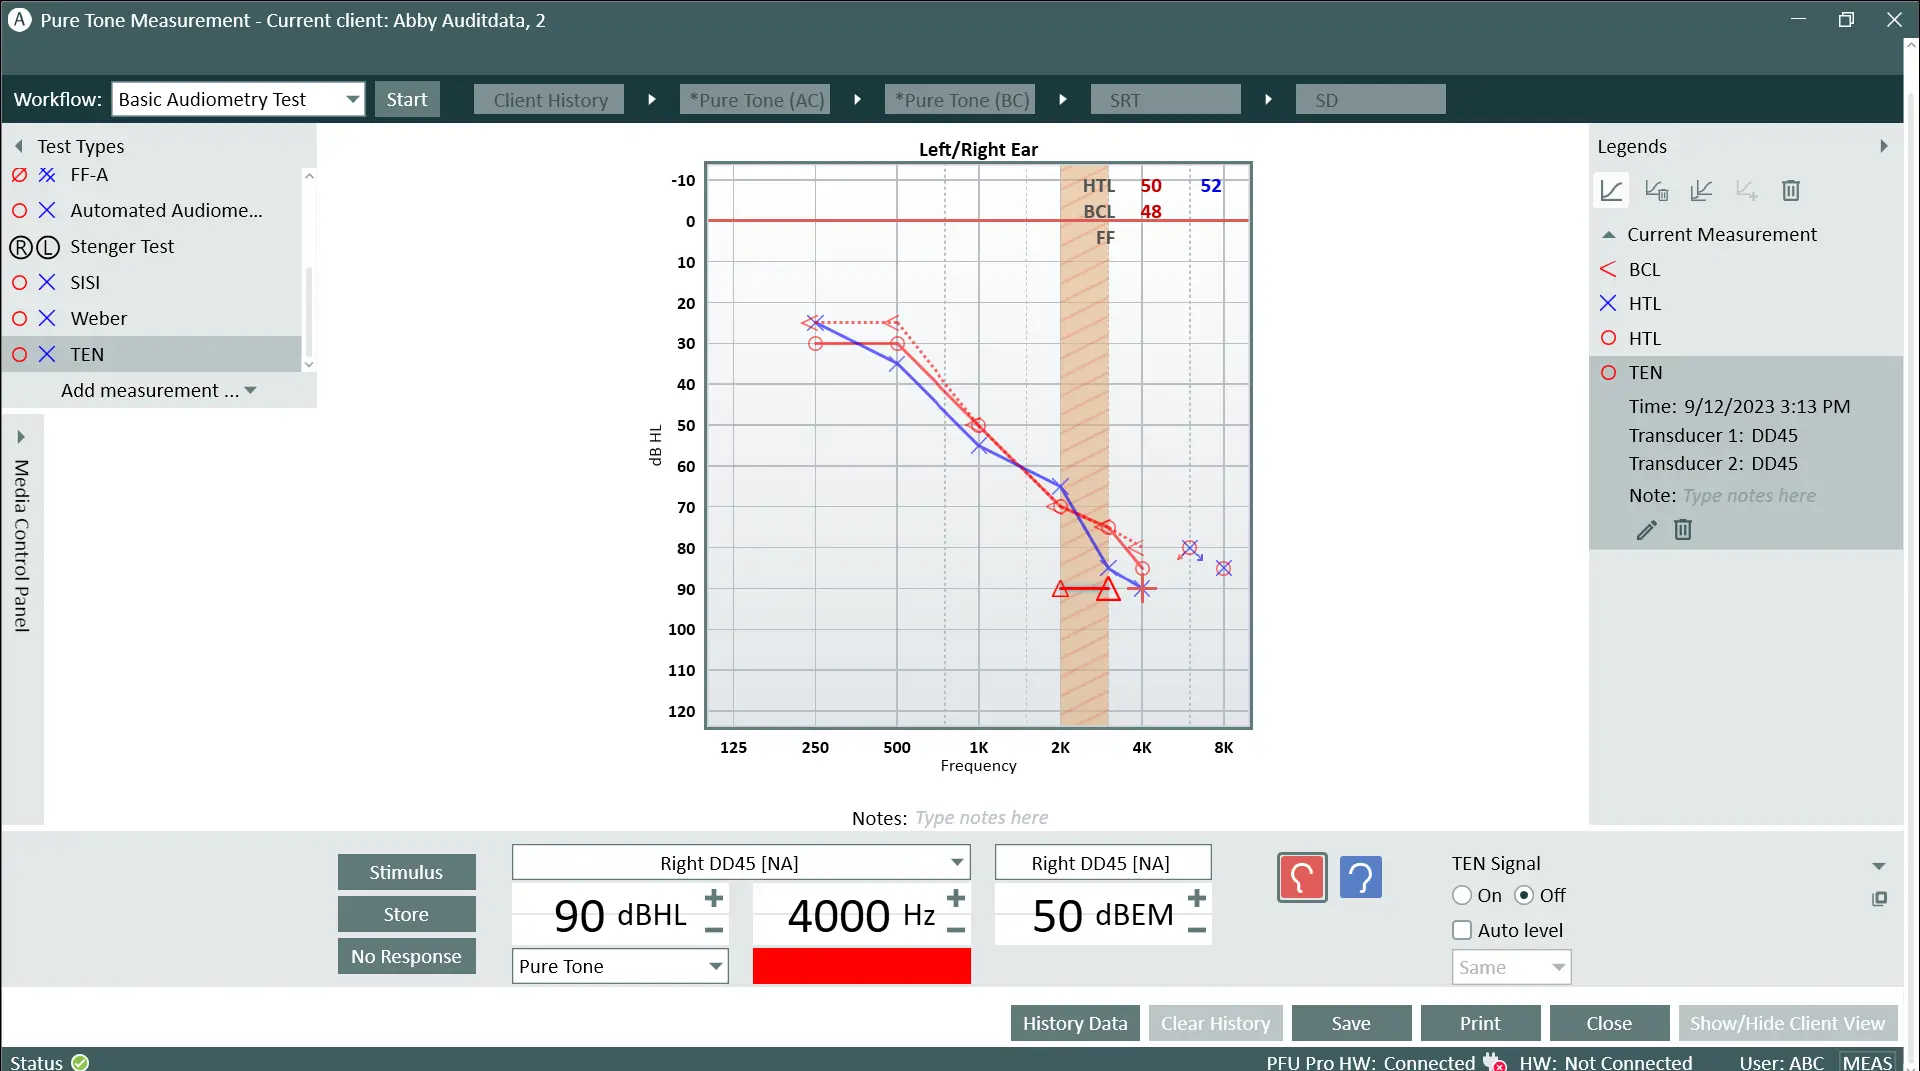The height and width of the screenshot is (1071, 1920).
Task: Increase dBHL level with the plus icon
Action: pos(713,898)
